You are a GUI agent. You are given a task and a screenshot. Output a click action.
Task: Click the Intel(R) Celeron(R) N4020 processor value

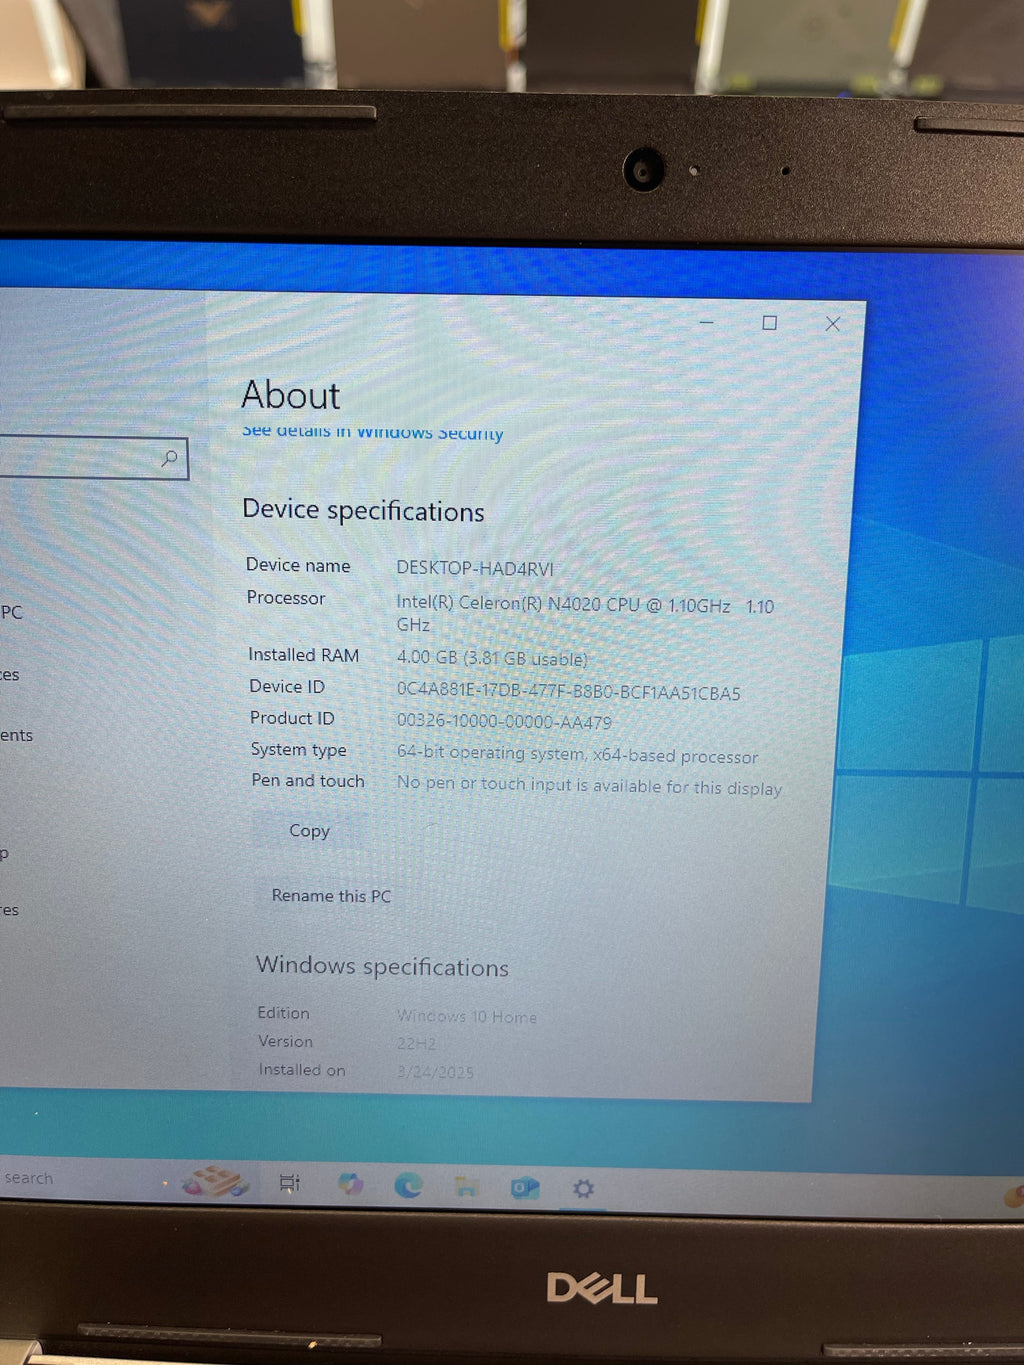585,614
